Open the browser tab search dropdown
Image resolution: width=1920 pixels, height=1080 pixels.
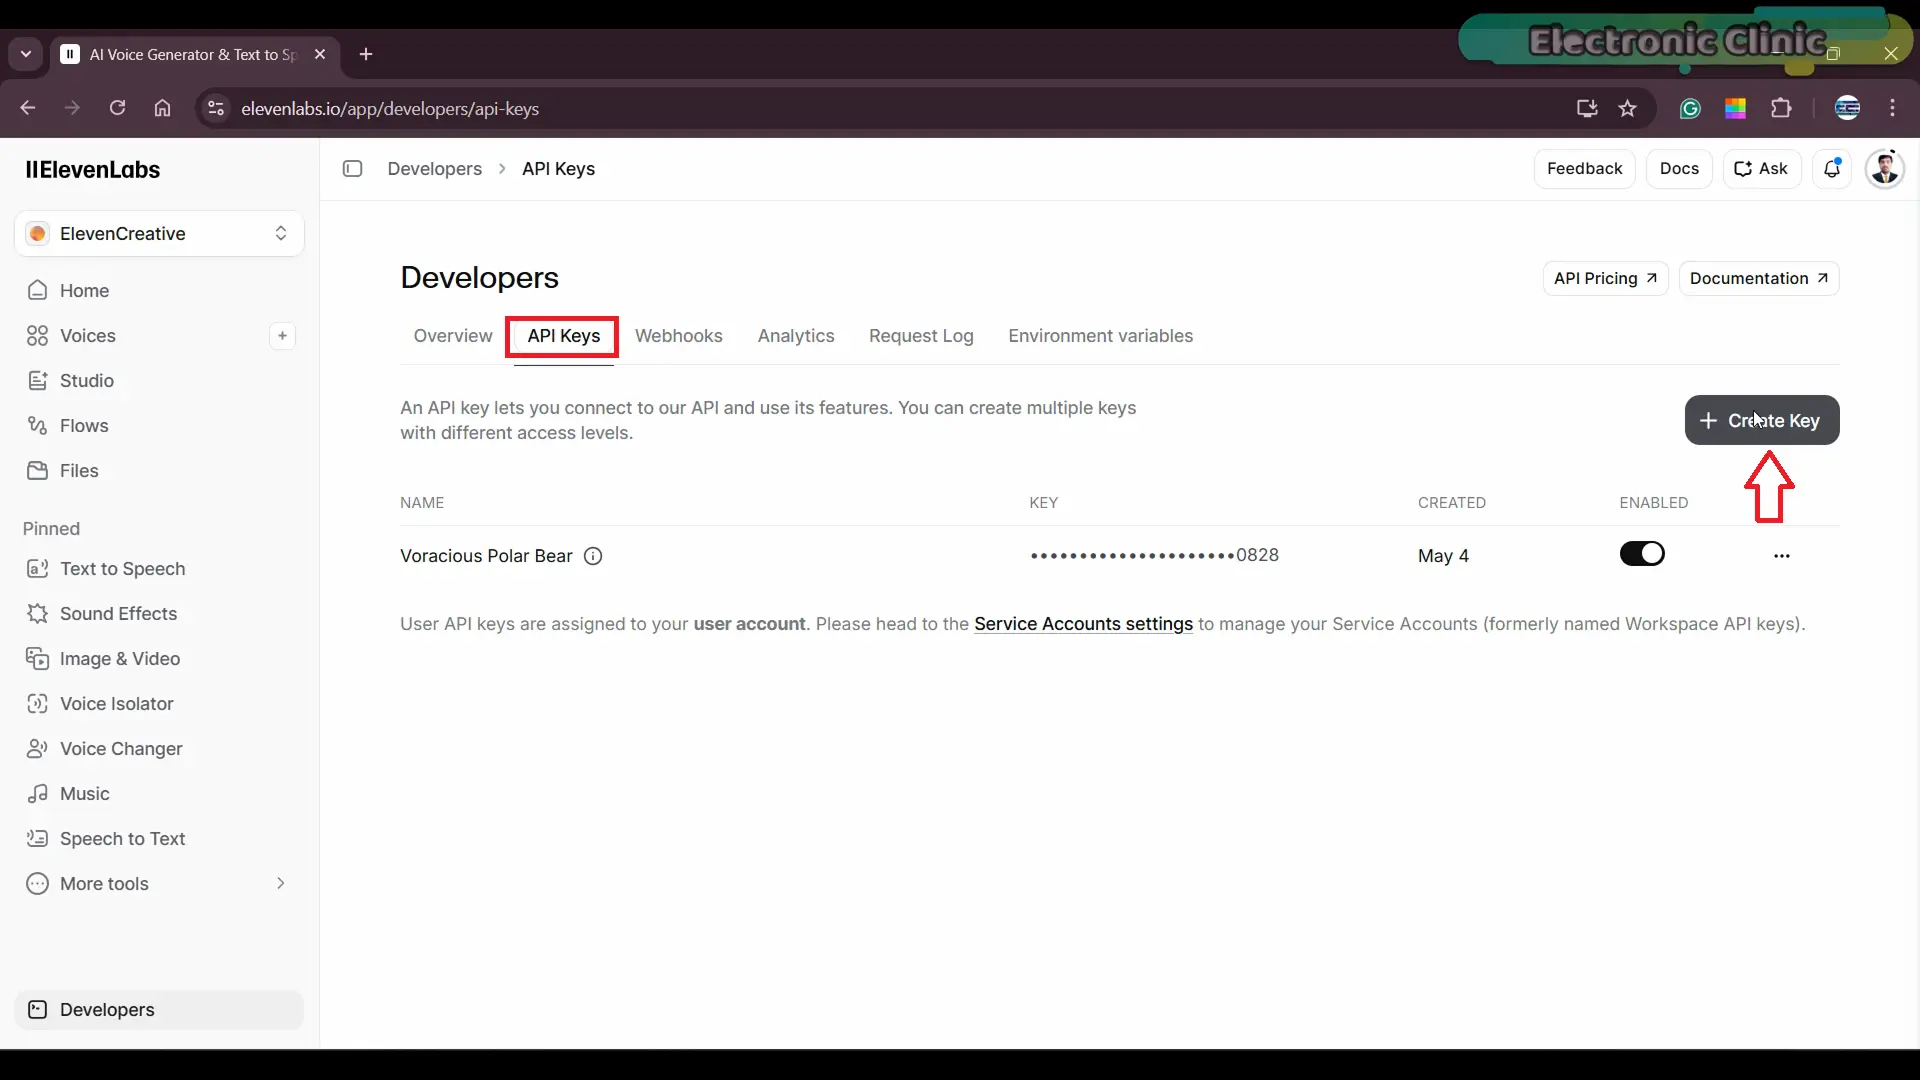coord(26,54)
